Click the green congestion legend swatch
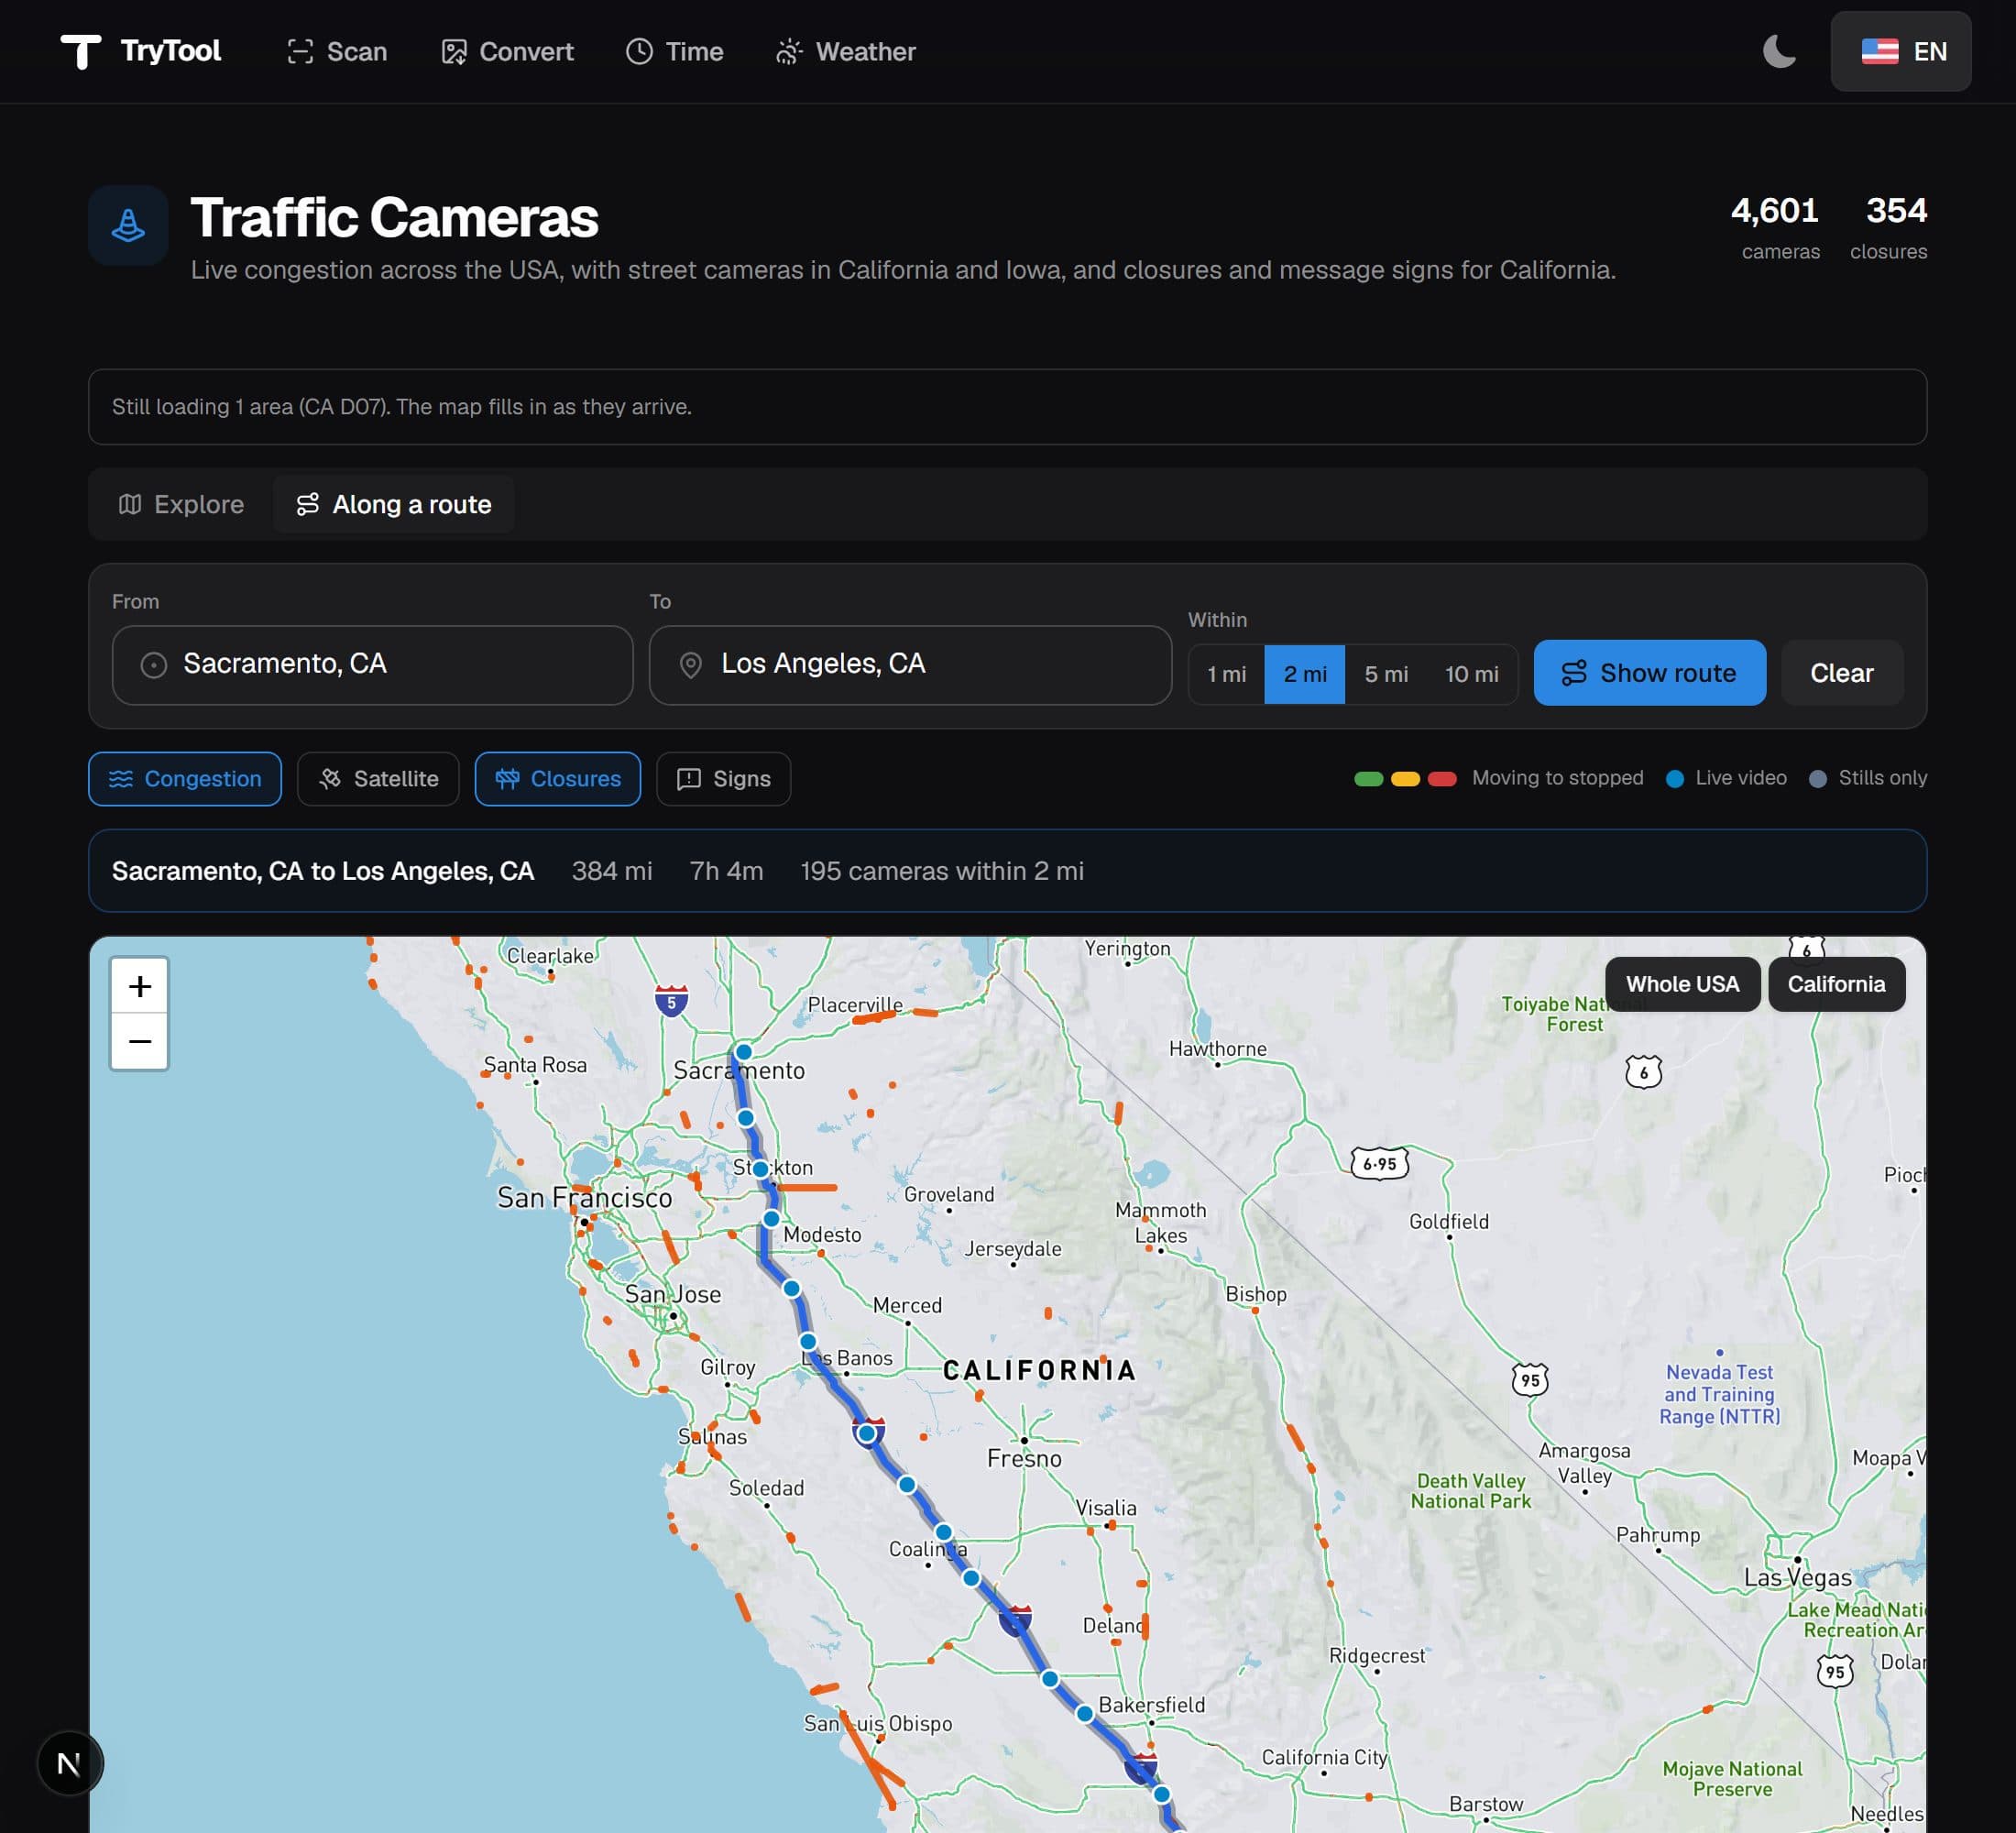This screenshot has height=1833, width=2016. coord(1368,779)
